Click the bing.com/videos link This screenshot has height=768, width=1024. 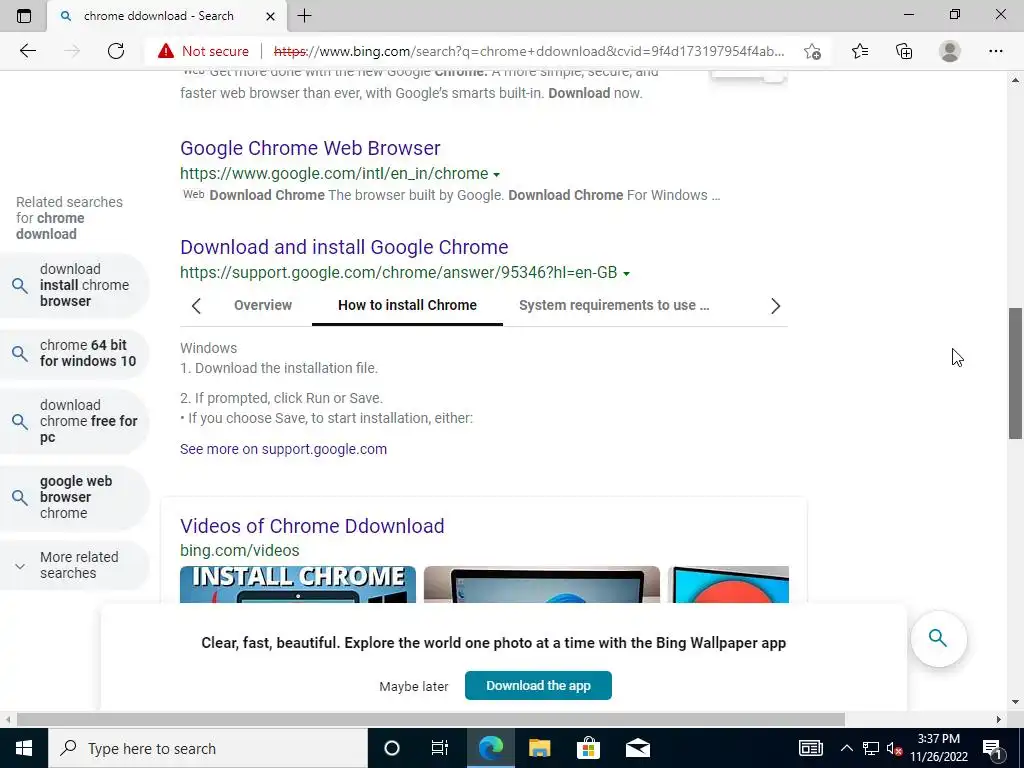point(240,551)
